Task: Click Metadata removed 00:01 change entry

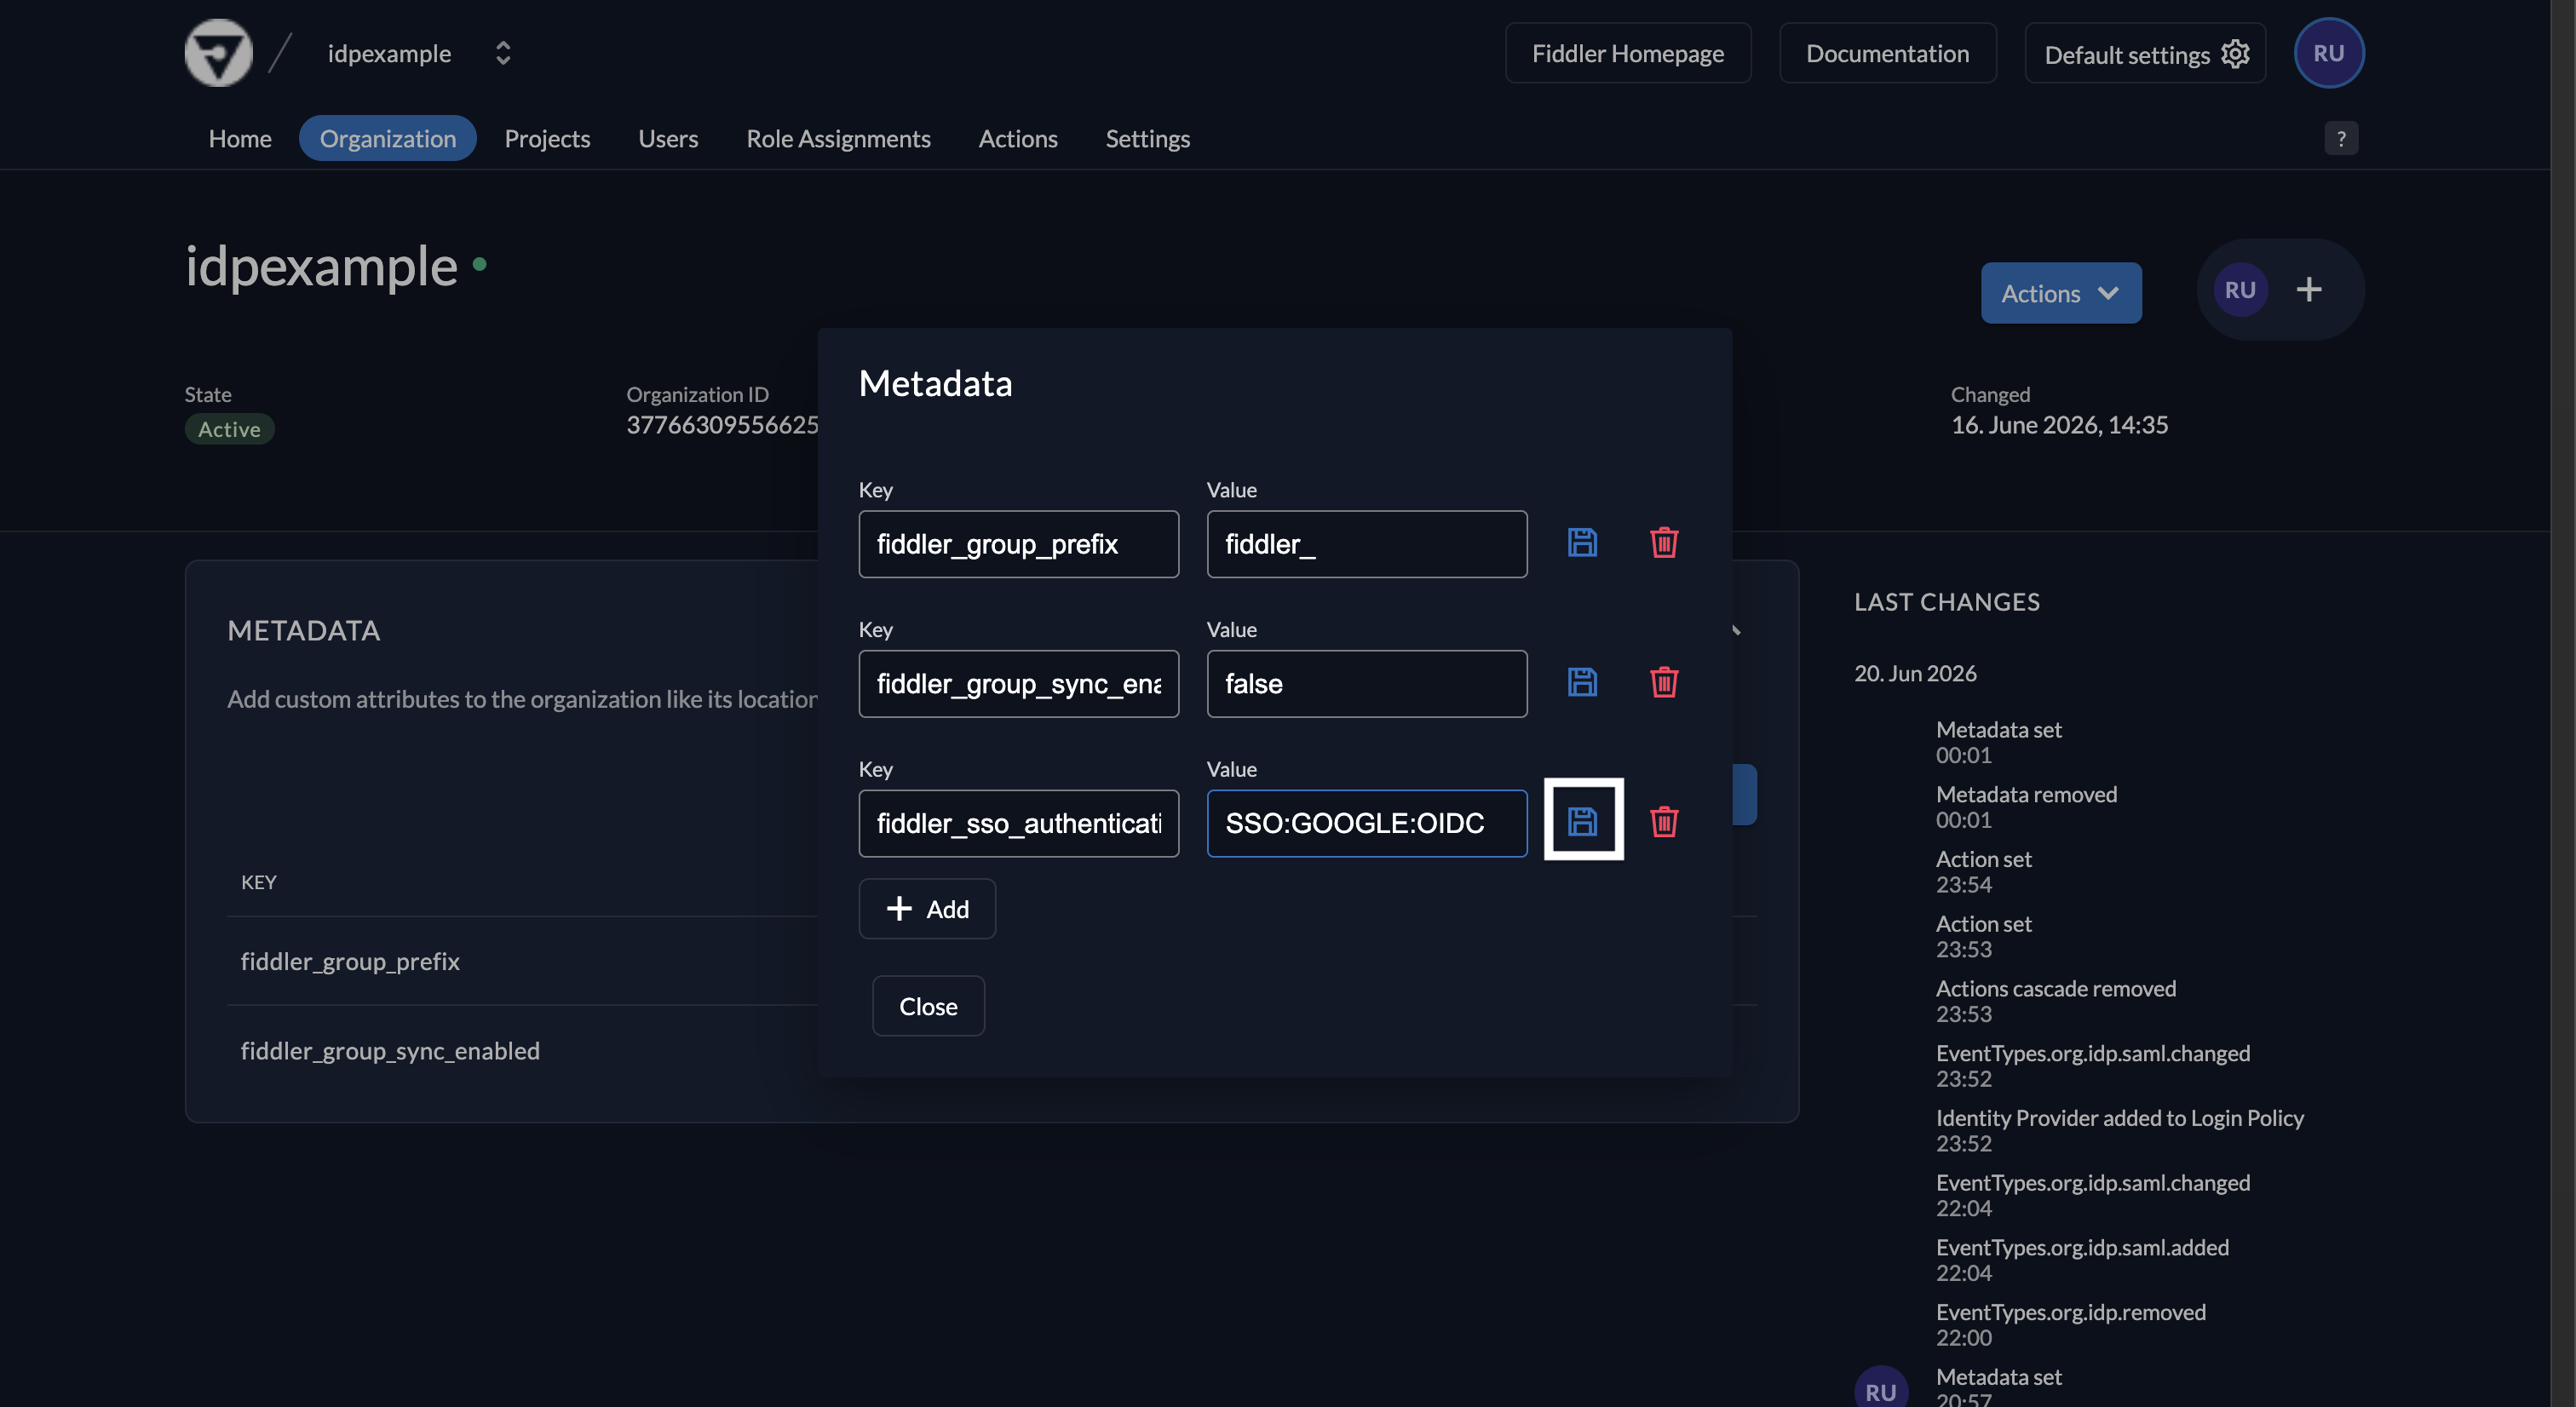Action: pyautogui.click(x=2026, y=806)
